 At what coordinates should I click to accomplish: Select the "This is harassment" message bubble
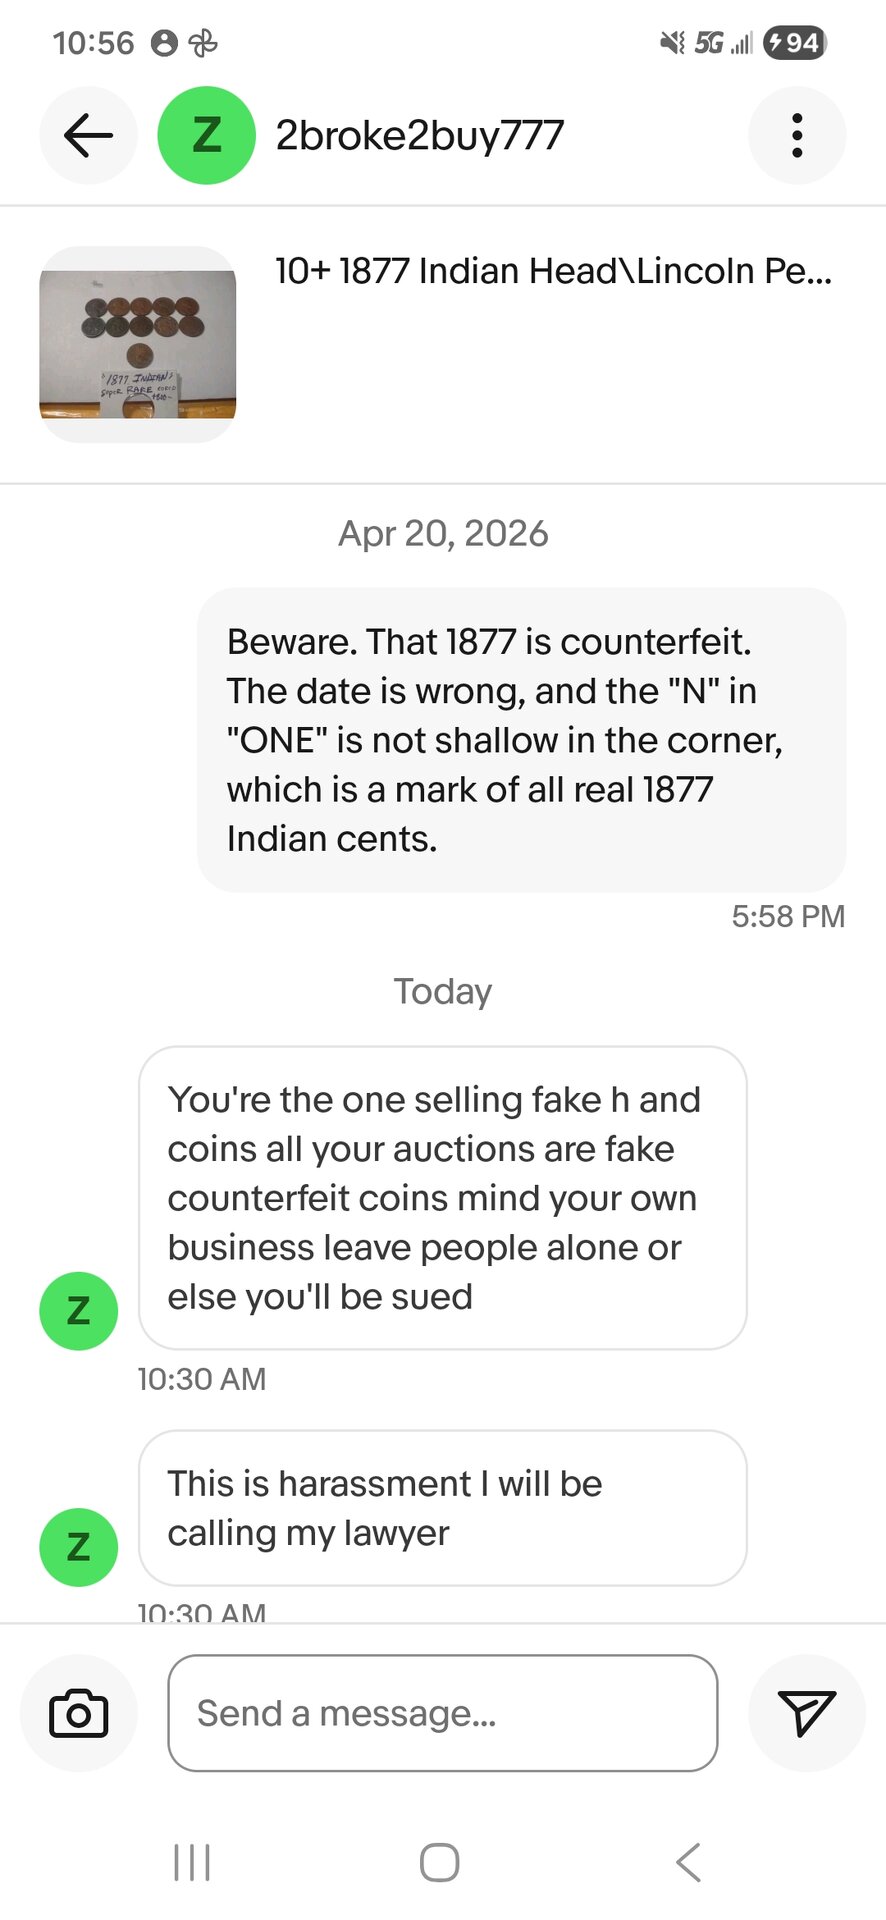(x=442, y=1508)
